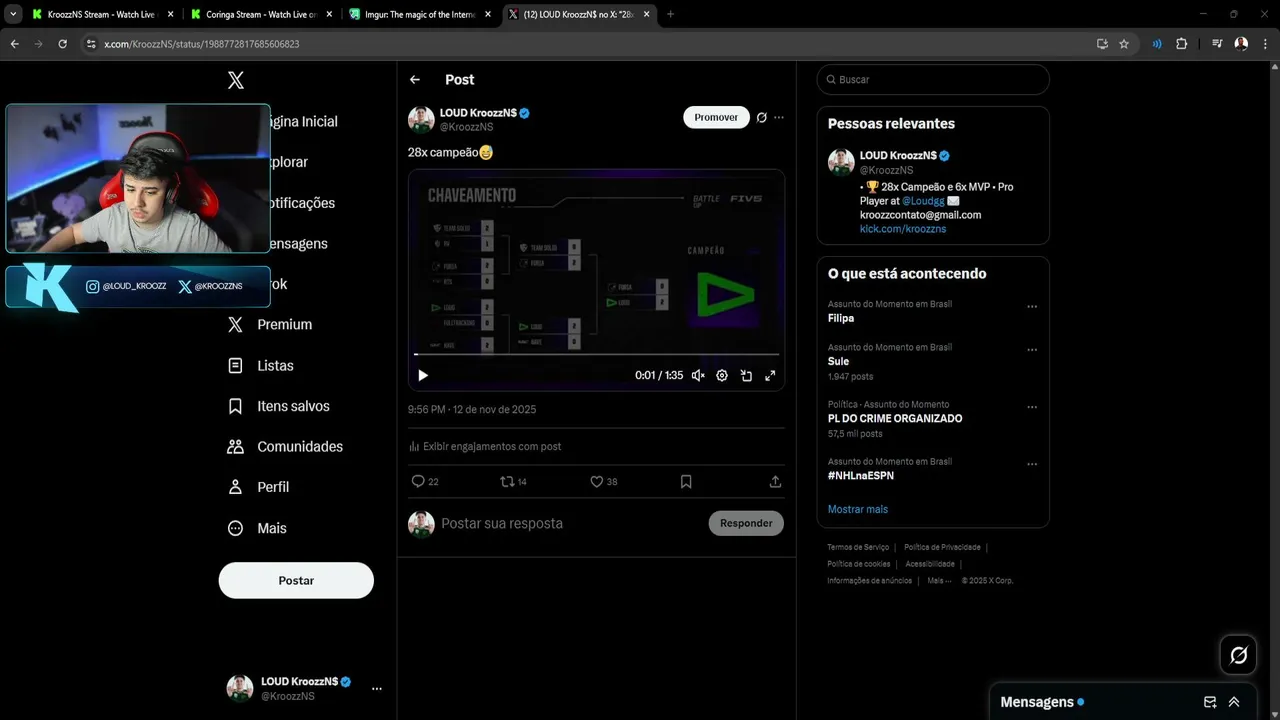Open Listas in the sidebar
The width and height of the screenshot is (1280, 720).
(261, 366)
